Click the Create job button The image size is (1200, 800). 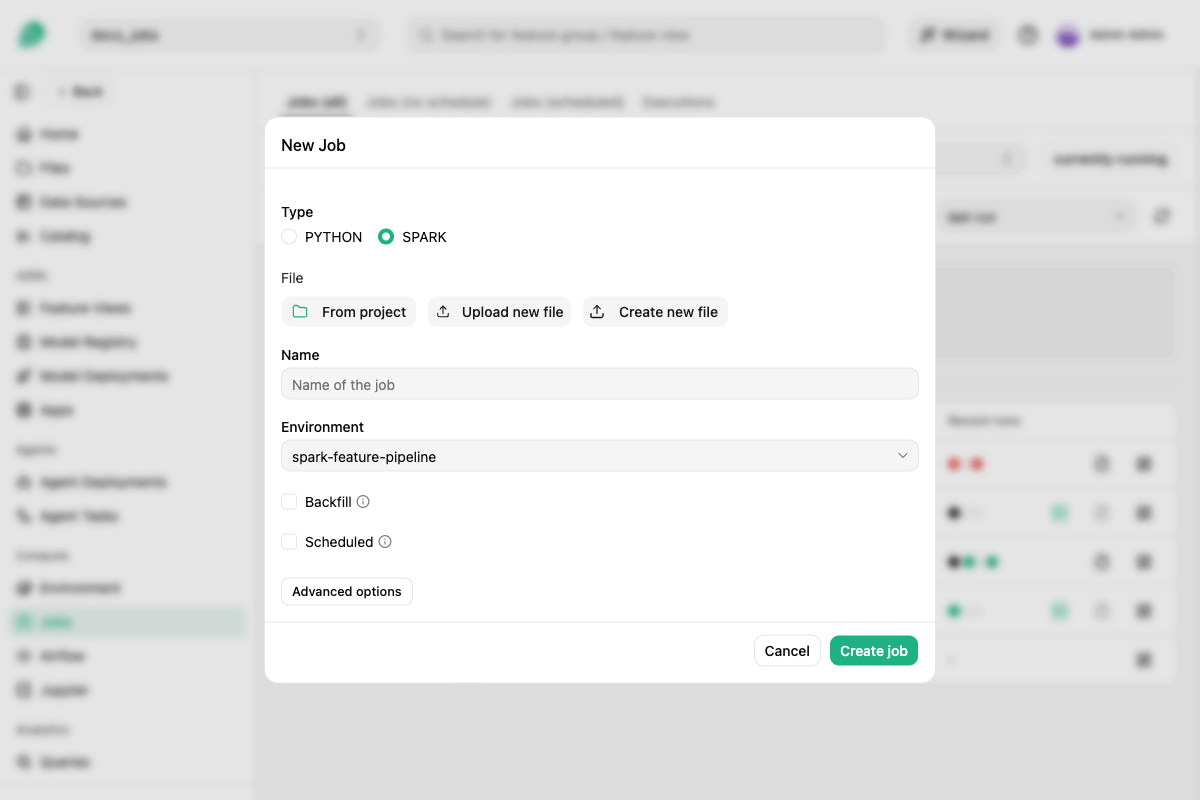[x=874, y=651]
